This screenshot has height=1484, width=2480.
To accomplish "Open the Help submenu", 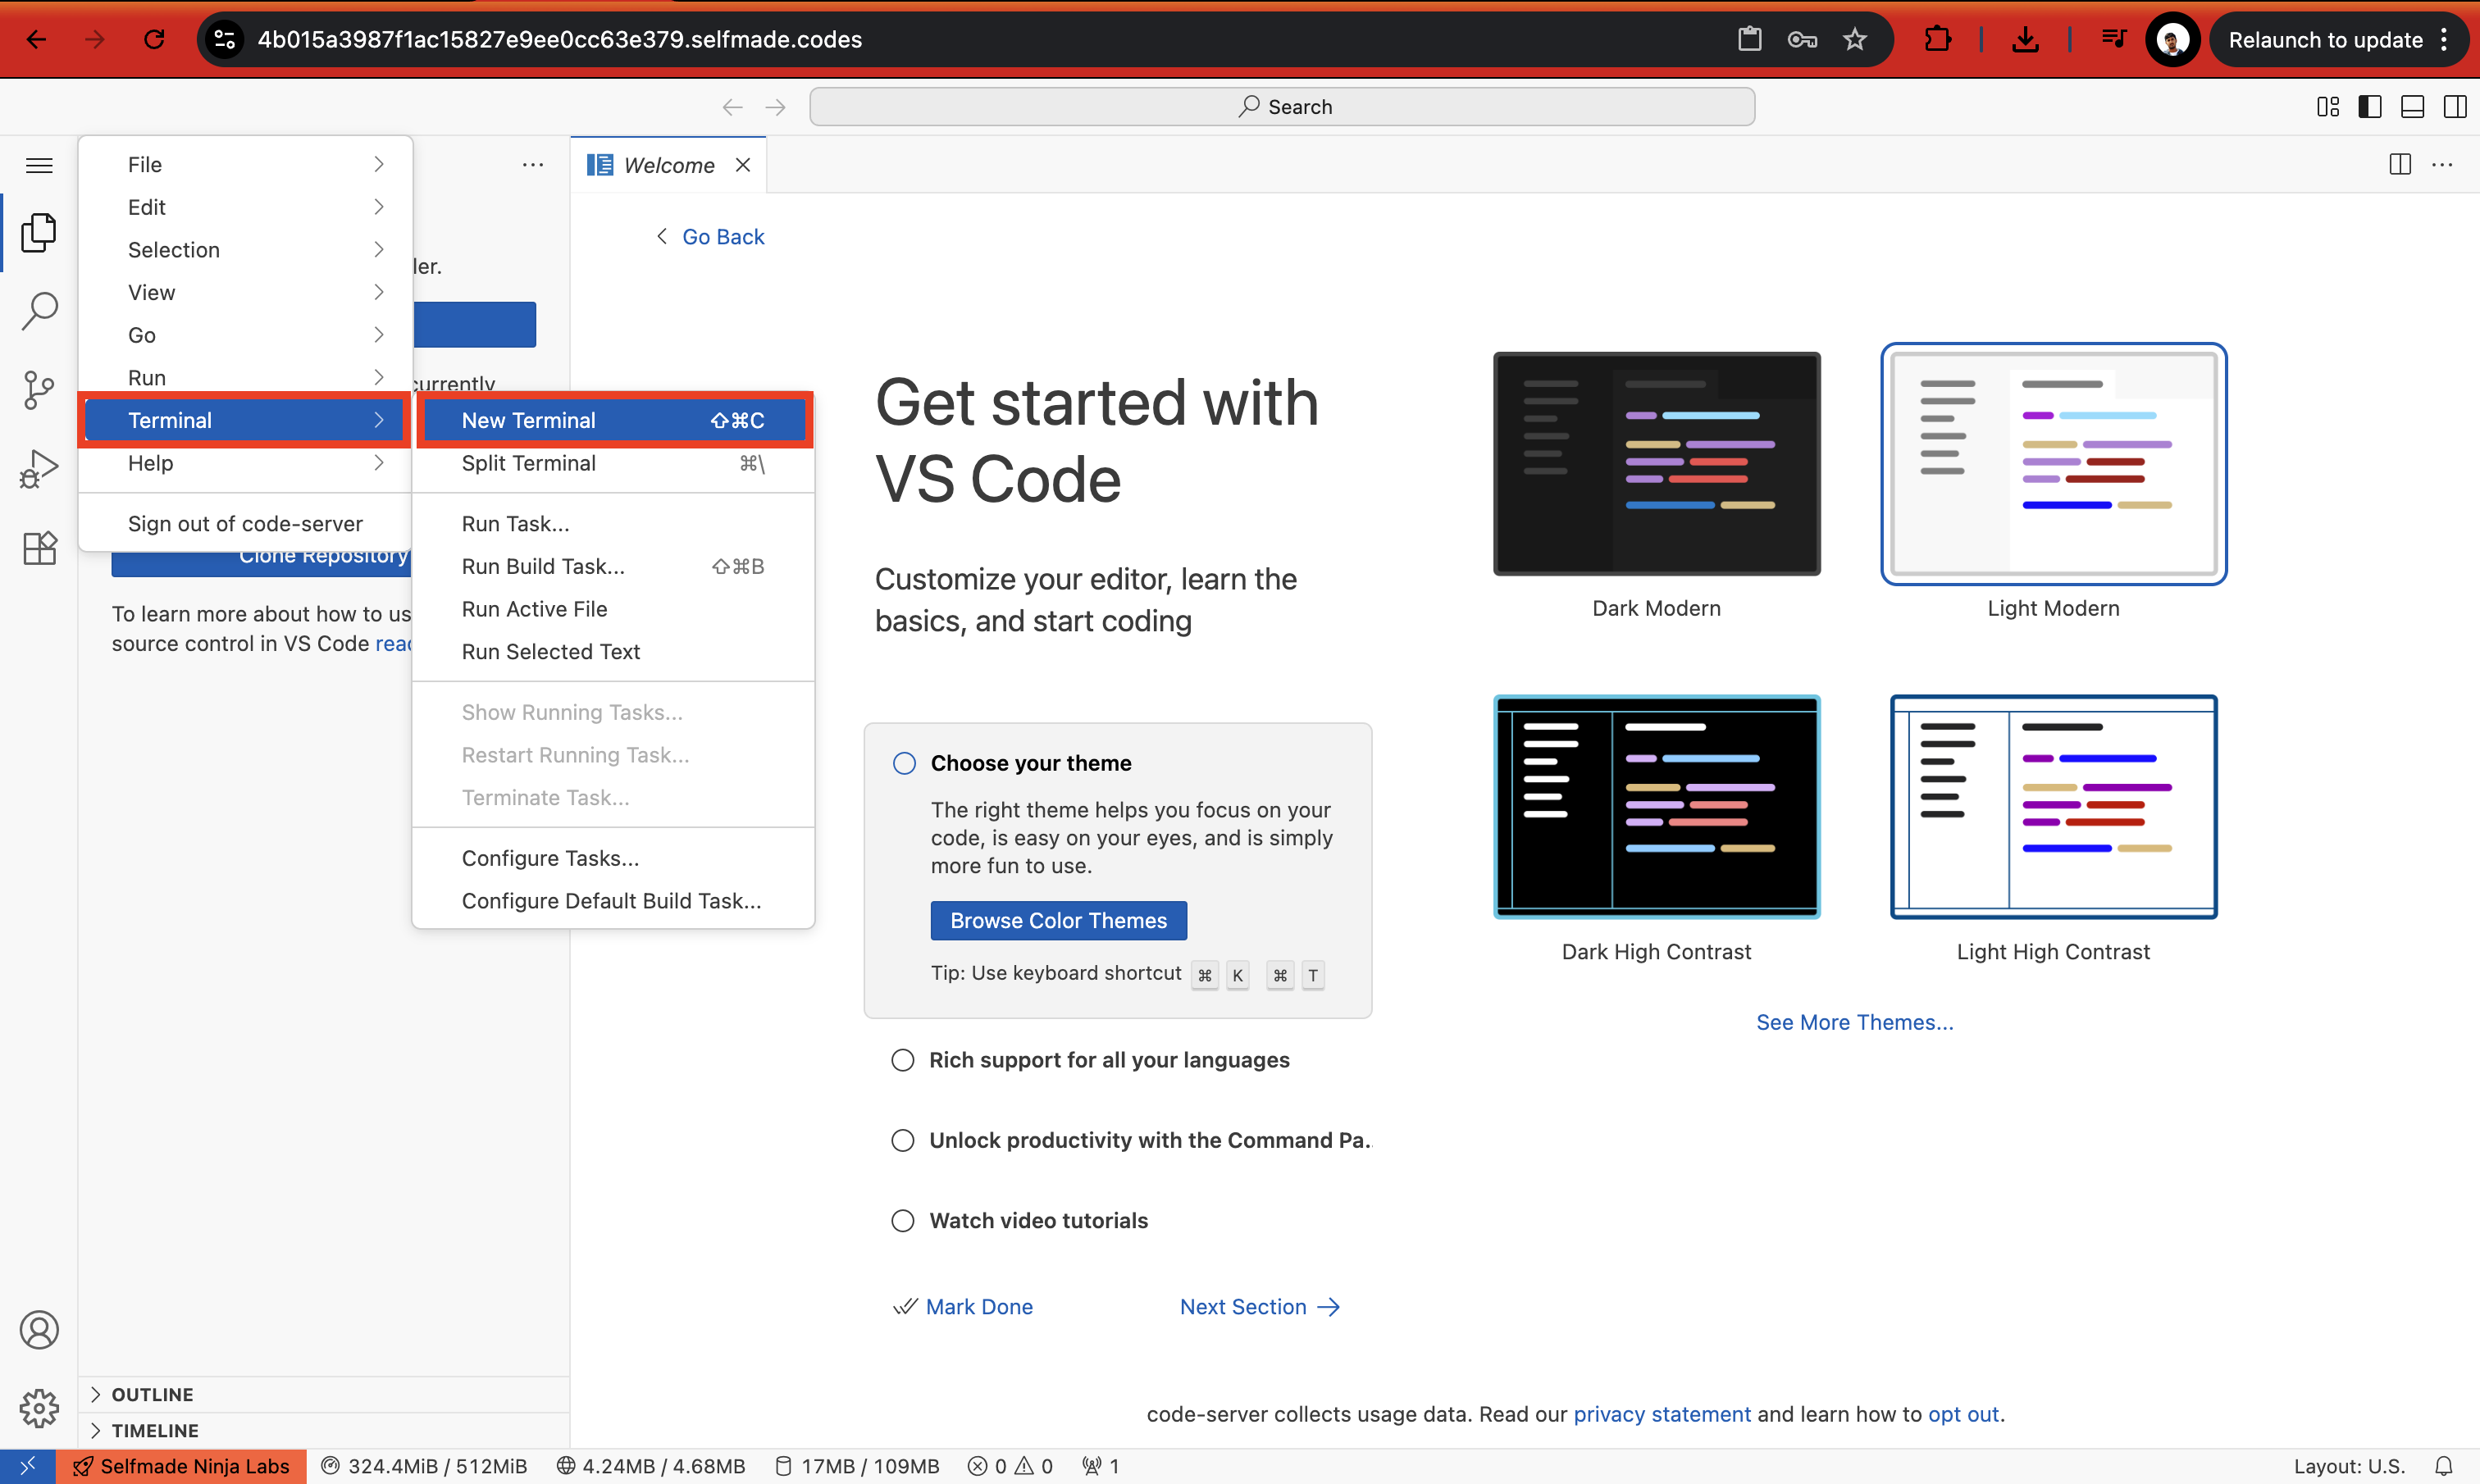I will pos(245,463).
